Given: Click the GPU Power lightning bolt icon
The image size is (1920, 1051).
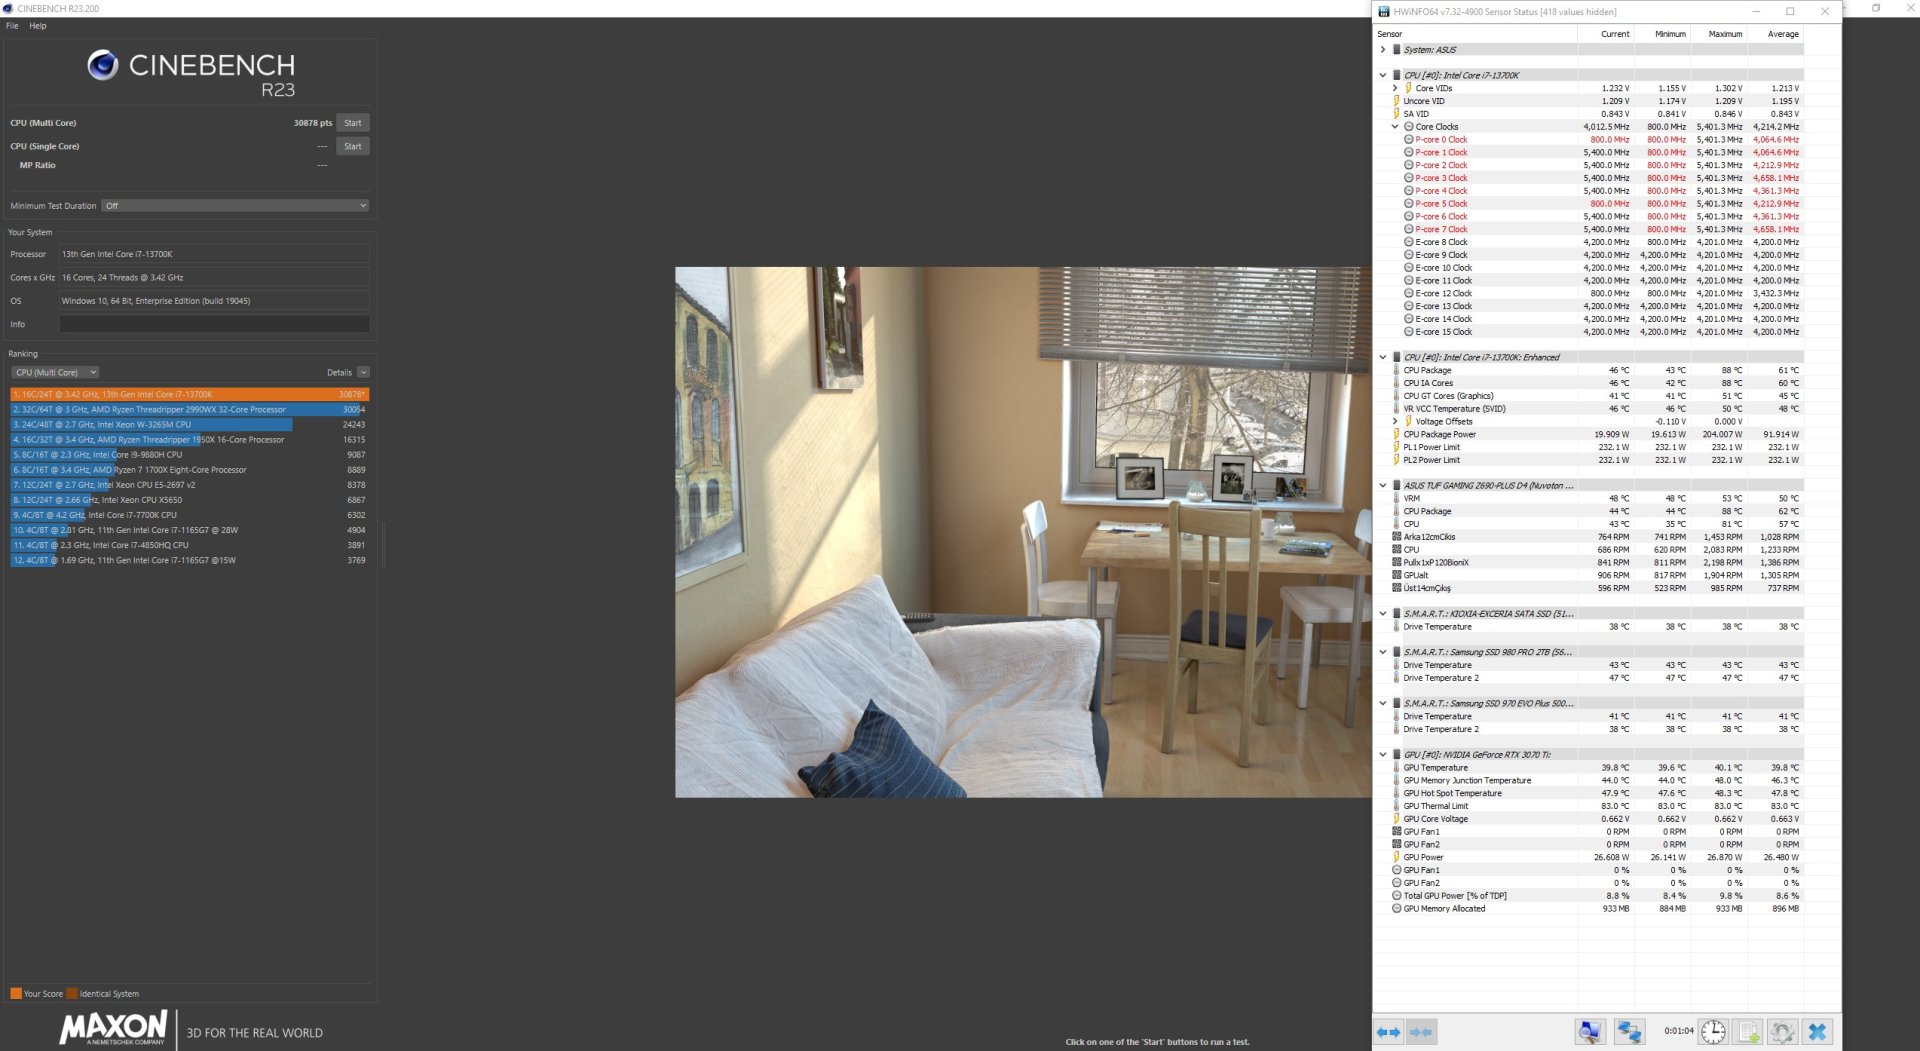Looking at the screenshot, I should (1396, 857).
